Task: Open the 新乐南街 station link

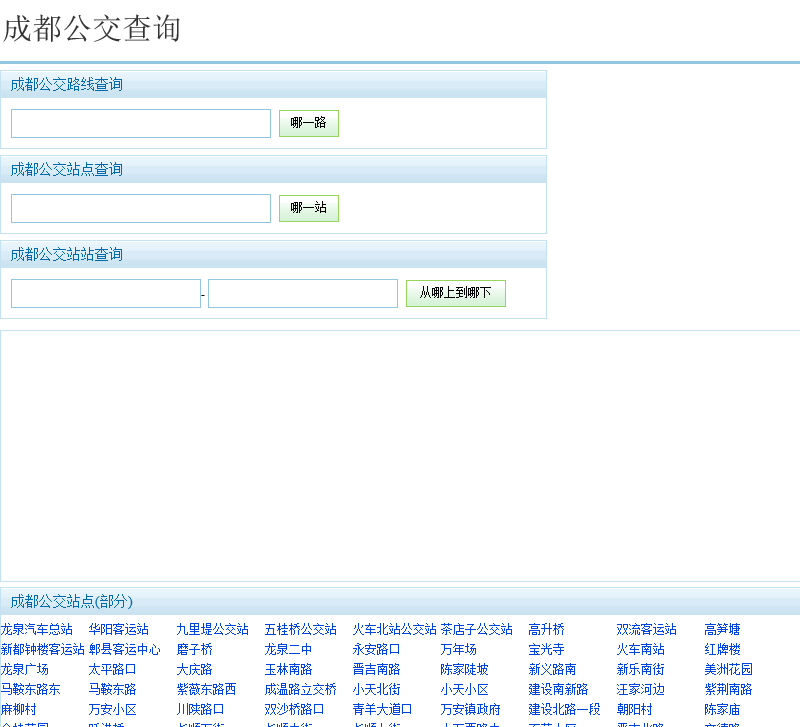Action: tap(640, 669)
